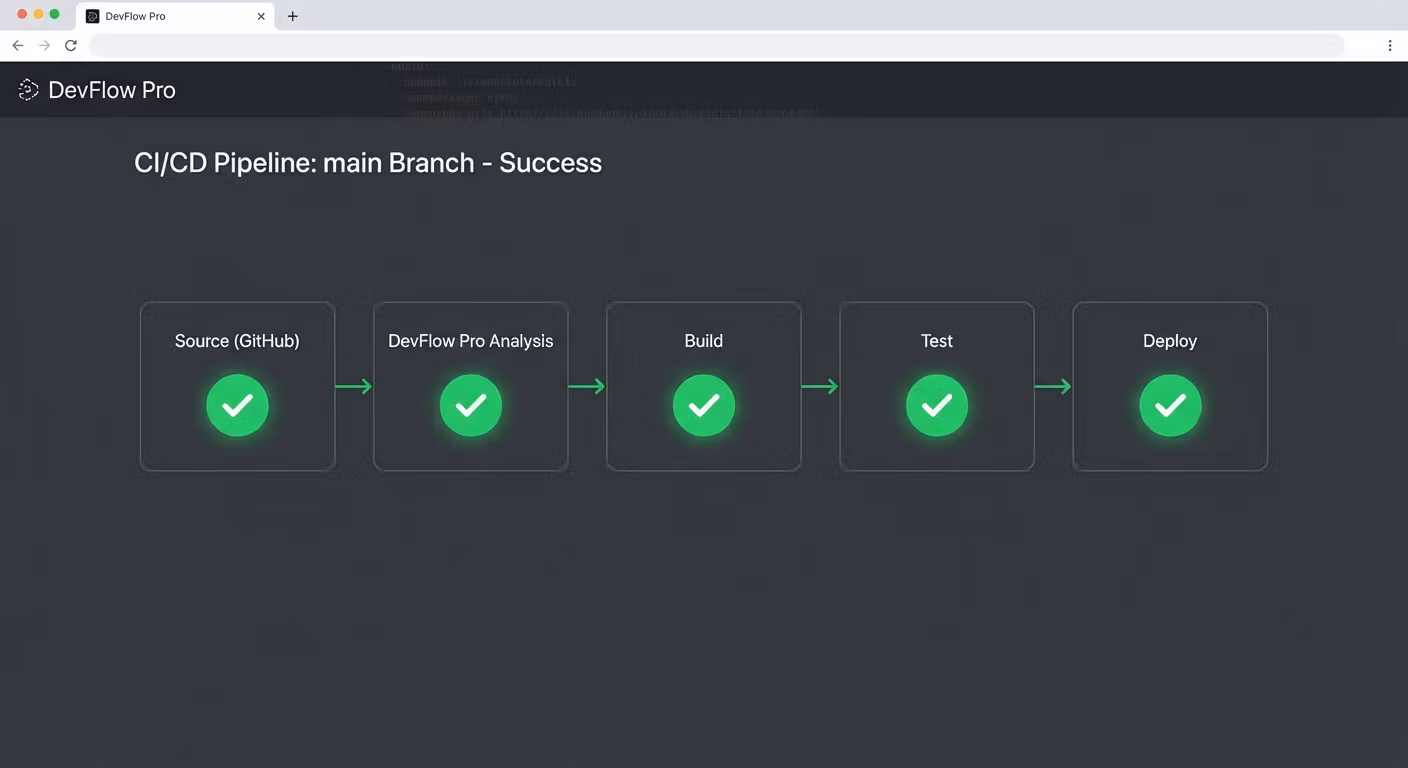Click the CI/CD Pipeline main Branch heading
Image resolution: width=1408 pixels, height=768 pixels.
click(x=368, y=163)
